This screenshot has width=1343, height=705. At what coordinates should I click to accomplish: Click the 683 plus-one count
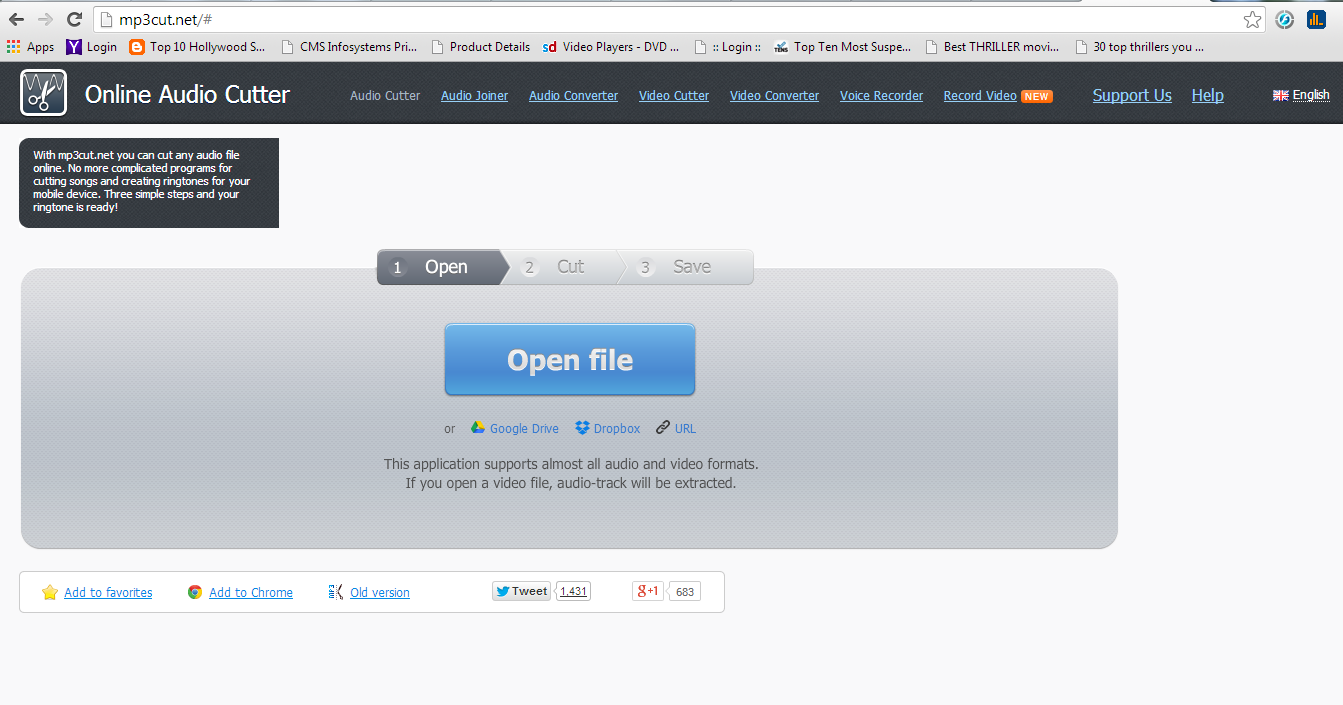[x=685, y=592]
